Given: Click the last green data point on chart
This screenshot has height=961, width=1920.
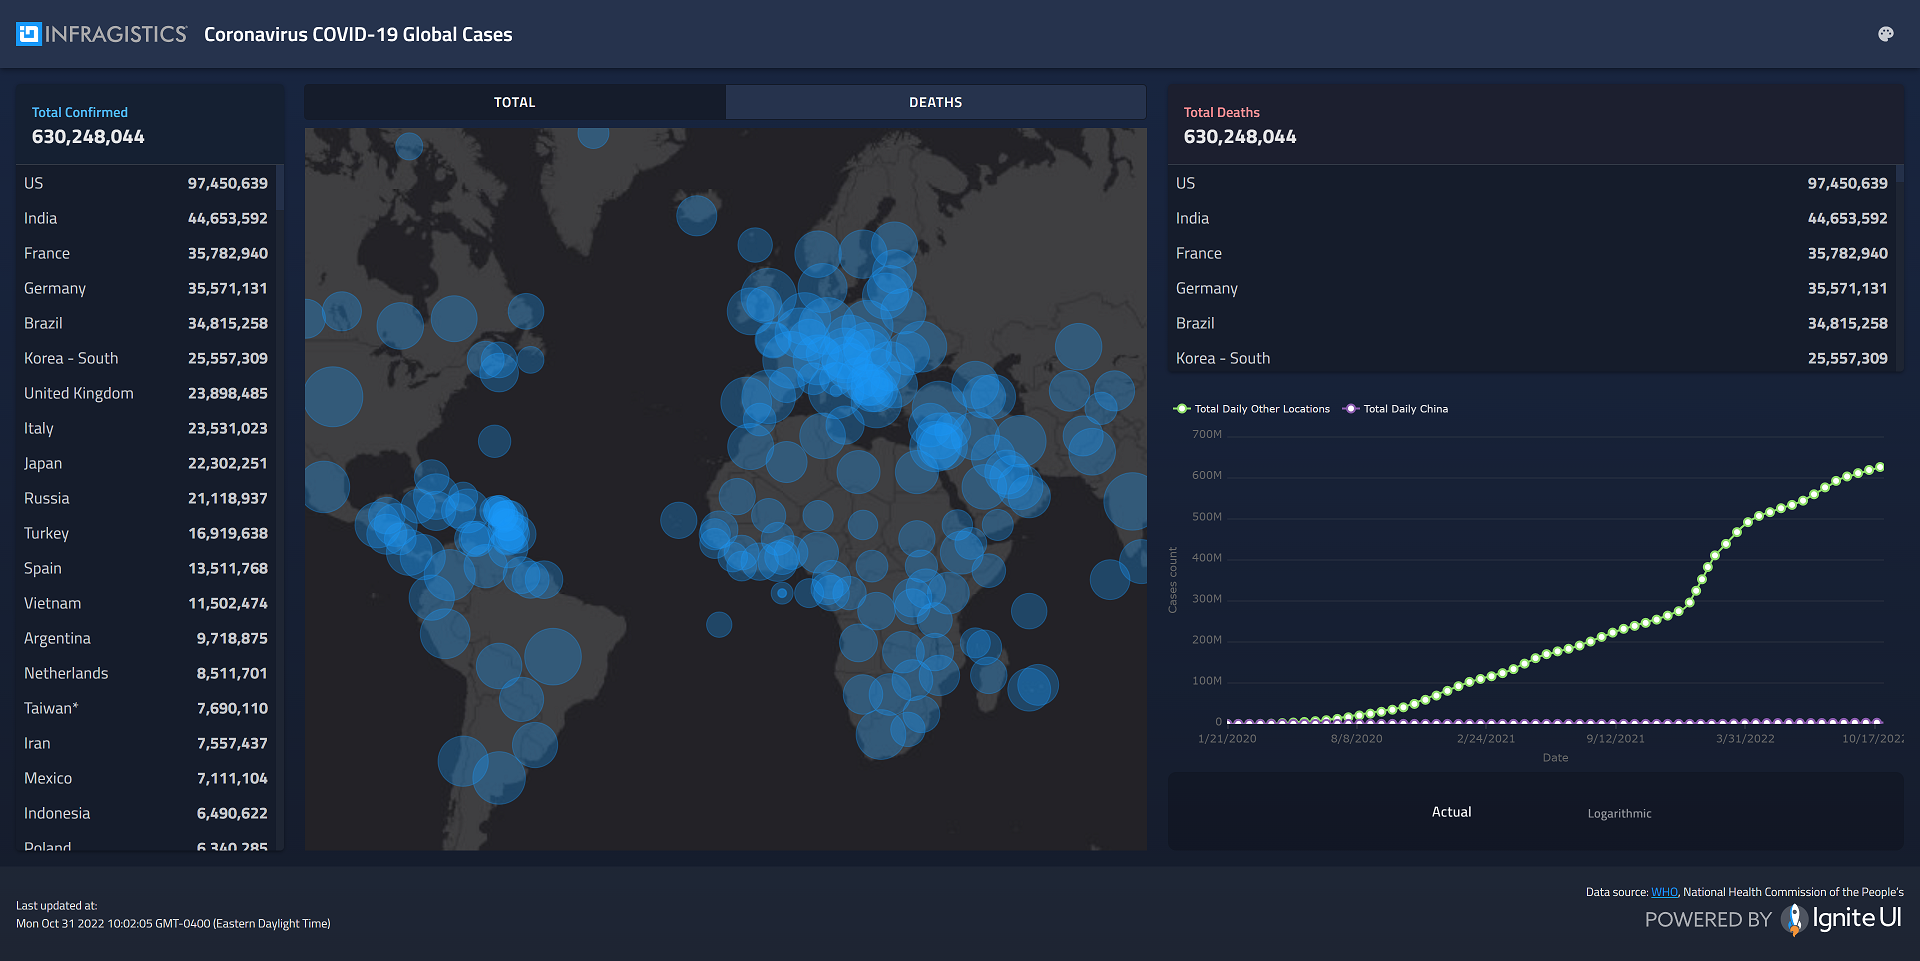Looking at the screenshot, I should 1879,467.
